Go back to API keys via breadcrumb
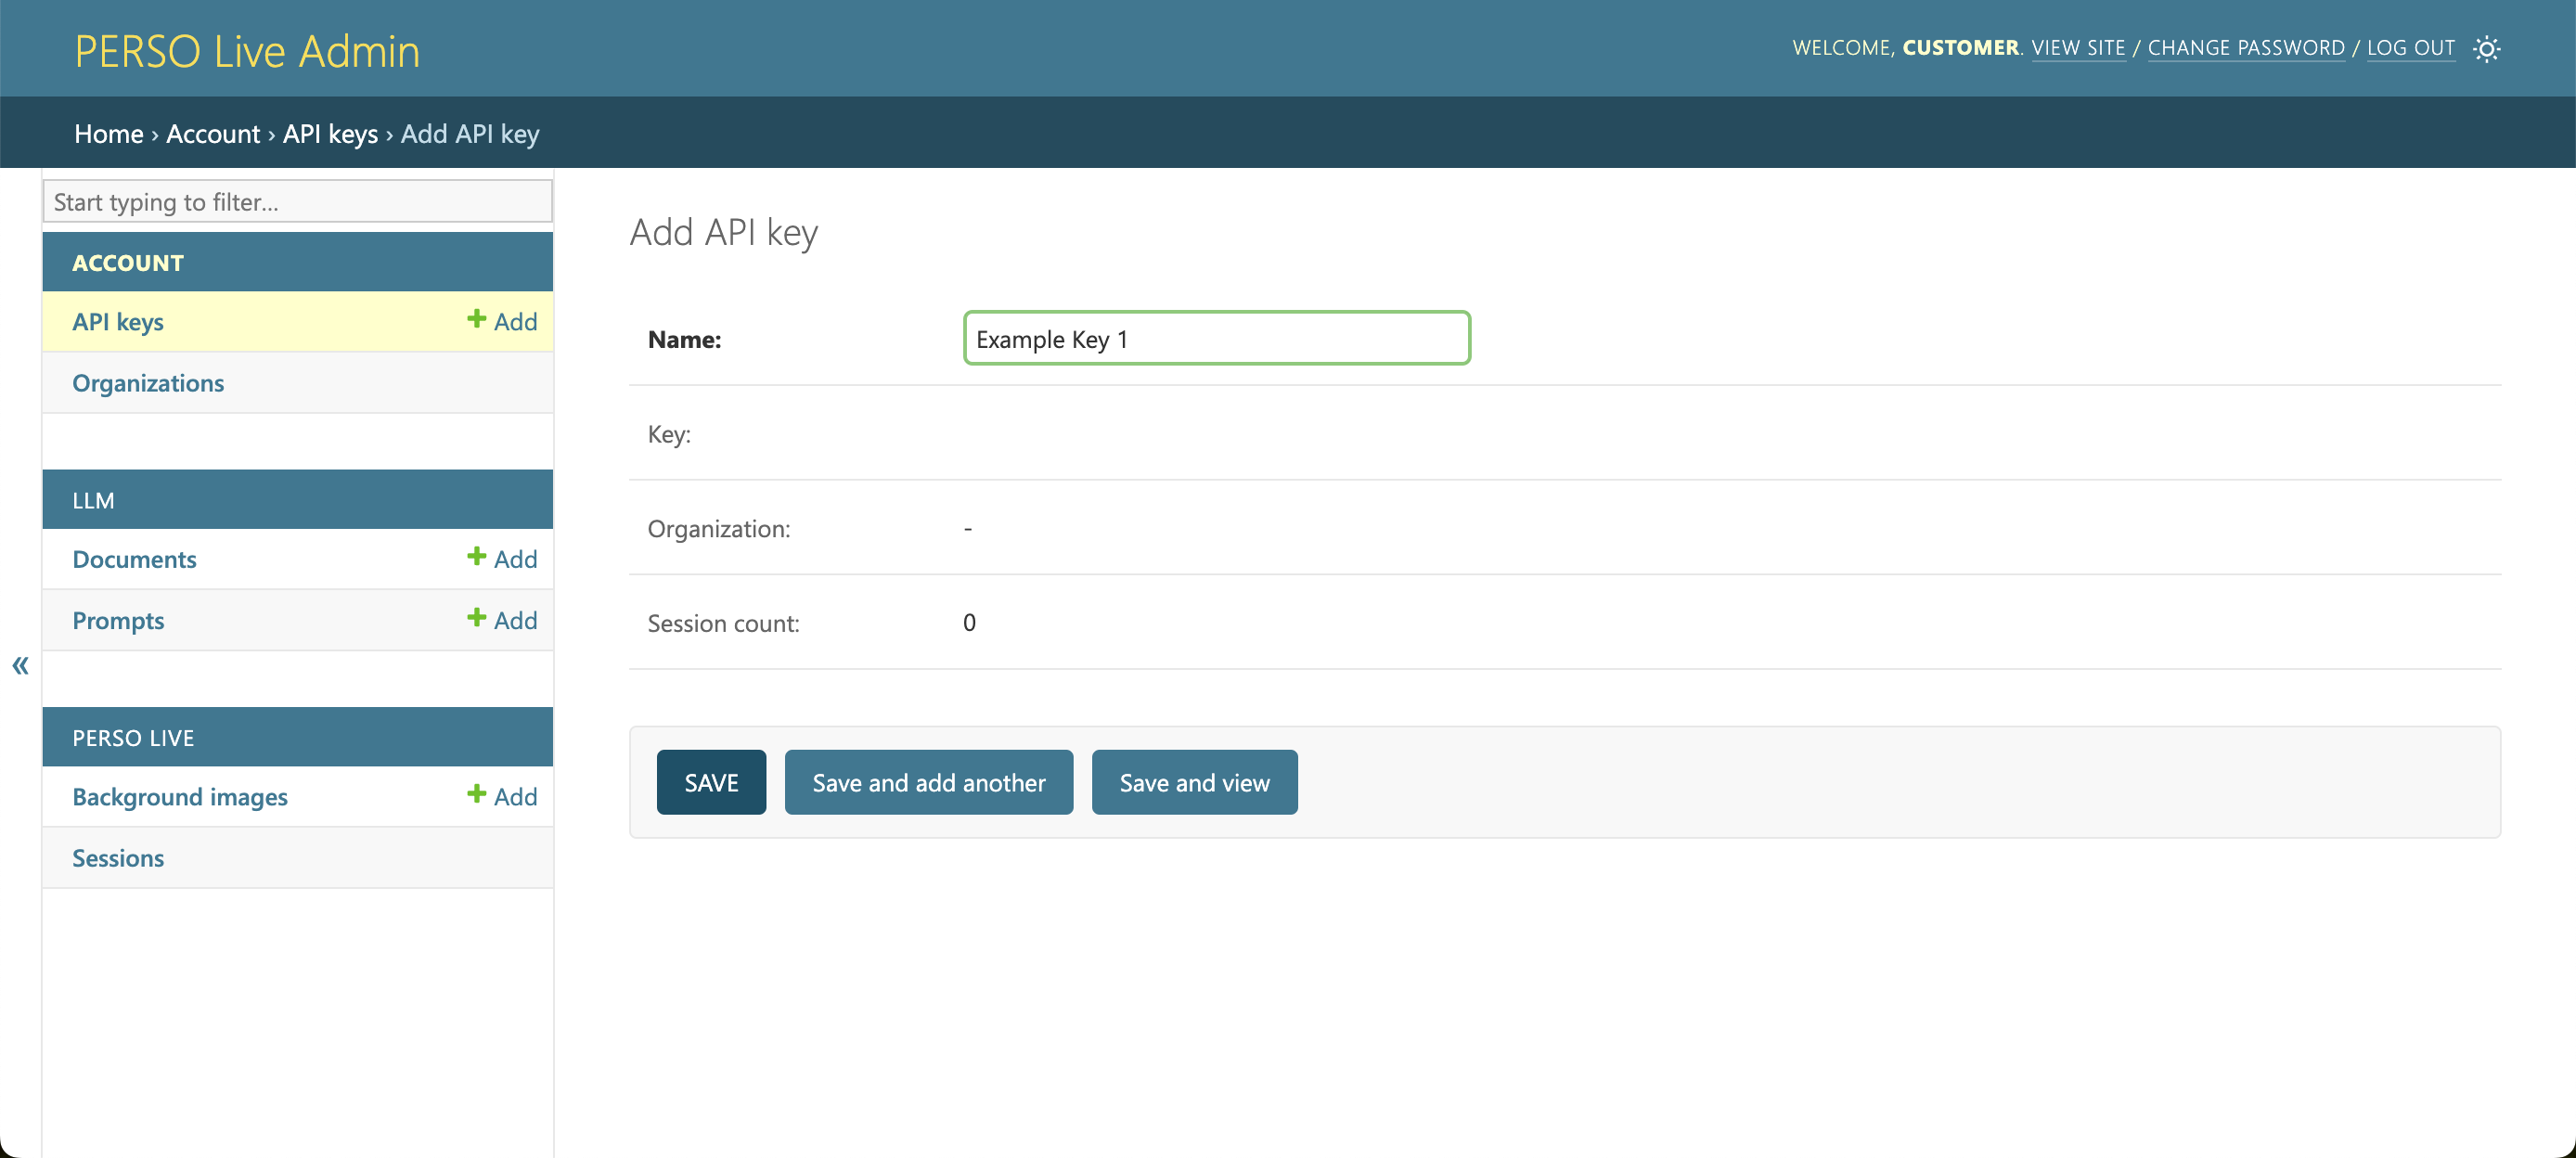This screenshot has height=1158, width=2576. [330, 133]
